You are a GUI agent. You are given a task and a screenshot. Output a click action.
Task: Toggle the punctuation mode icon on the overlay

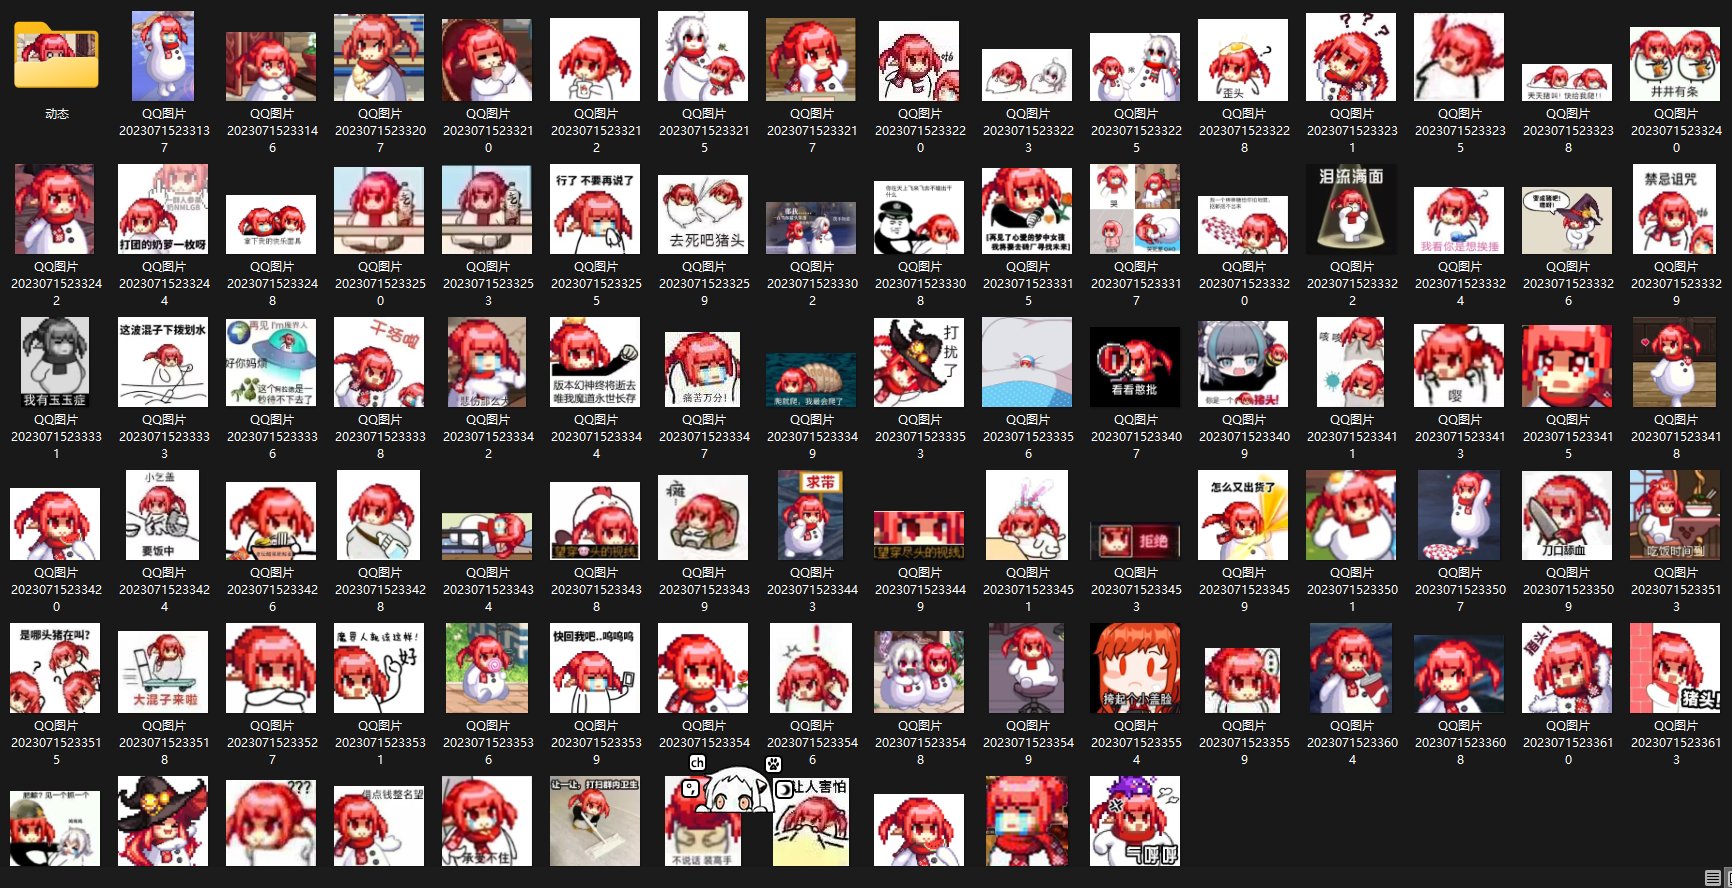(690, 789)
